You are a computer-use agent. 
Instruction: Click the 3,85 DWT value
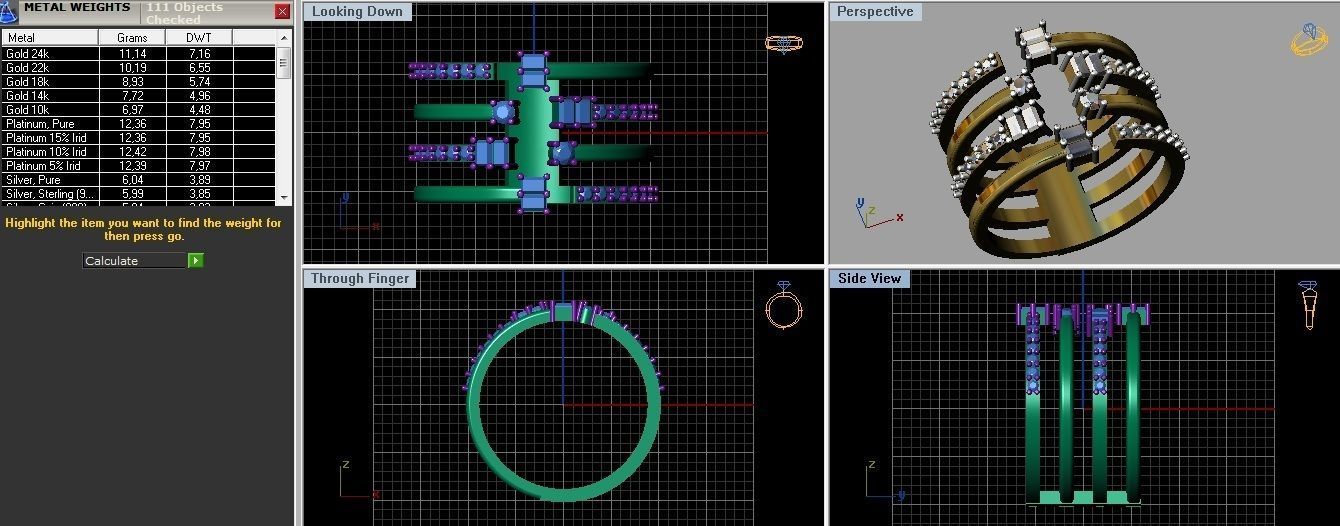click(x=199, y=193)
